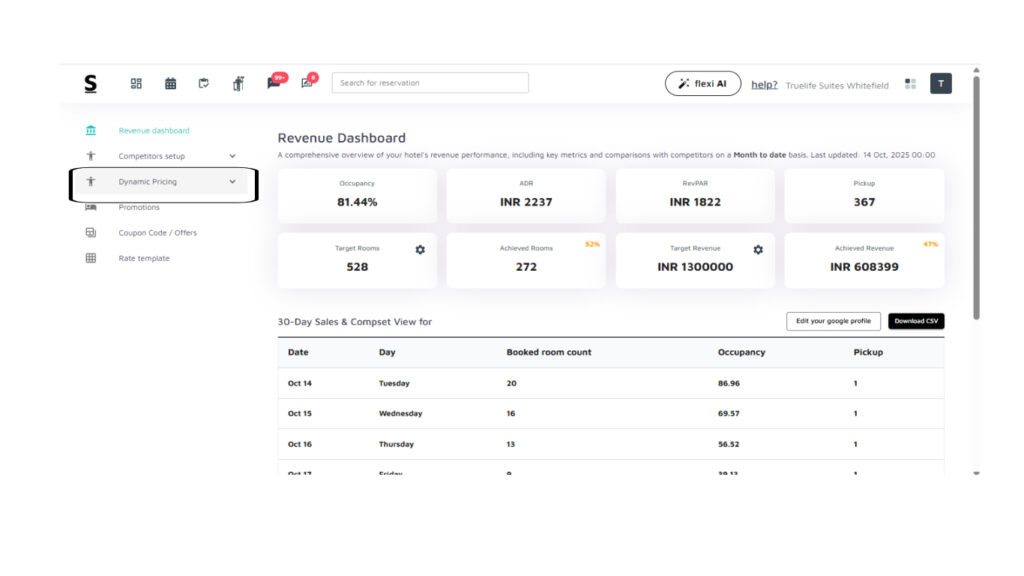The height and width of the screenshot is (576, 1024).
Task: Open Rate template in the sidebar
Action: [x=144, y=258]
